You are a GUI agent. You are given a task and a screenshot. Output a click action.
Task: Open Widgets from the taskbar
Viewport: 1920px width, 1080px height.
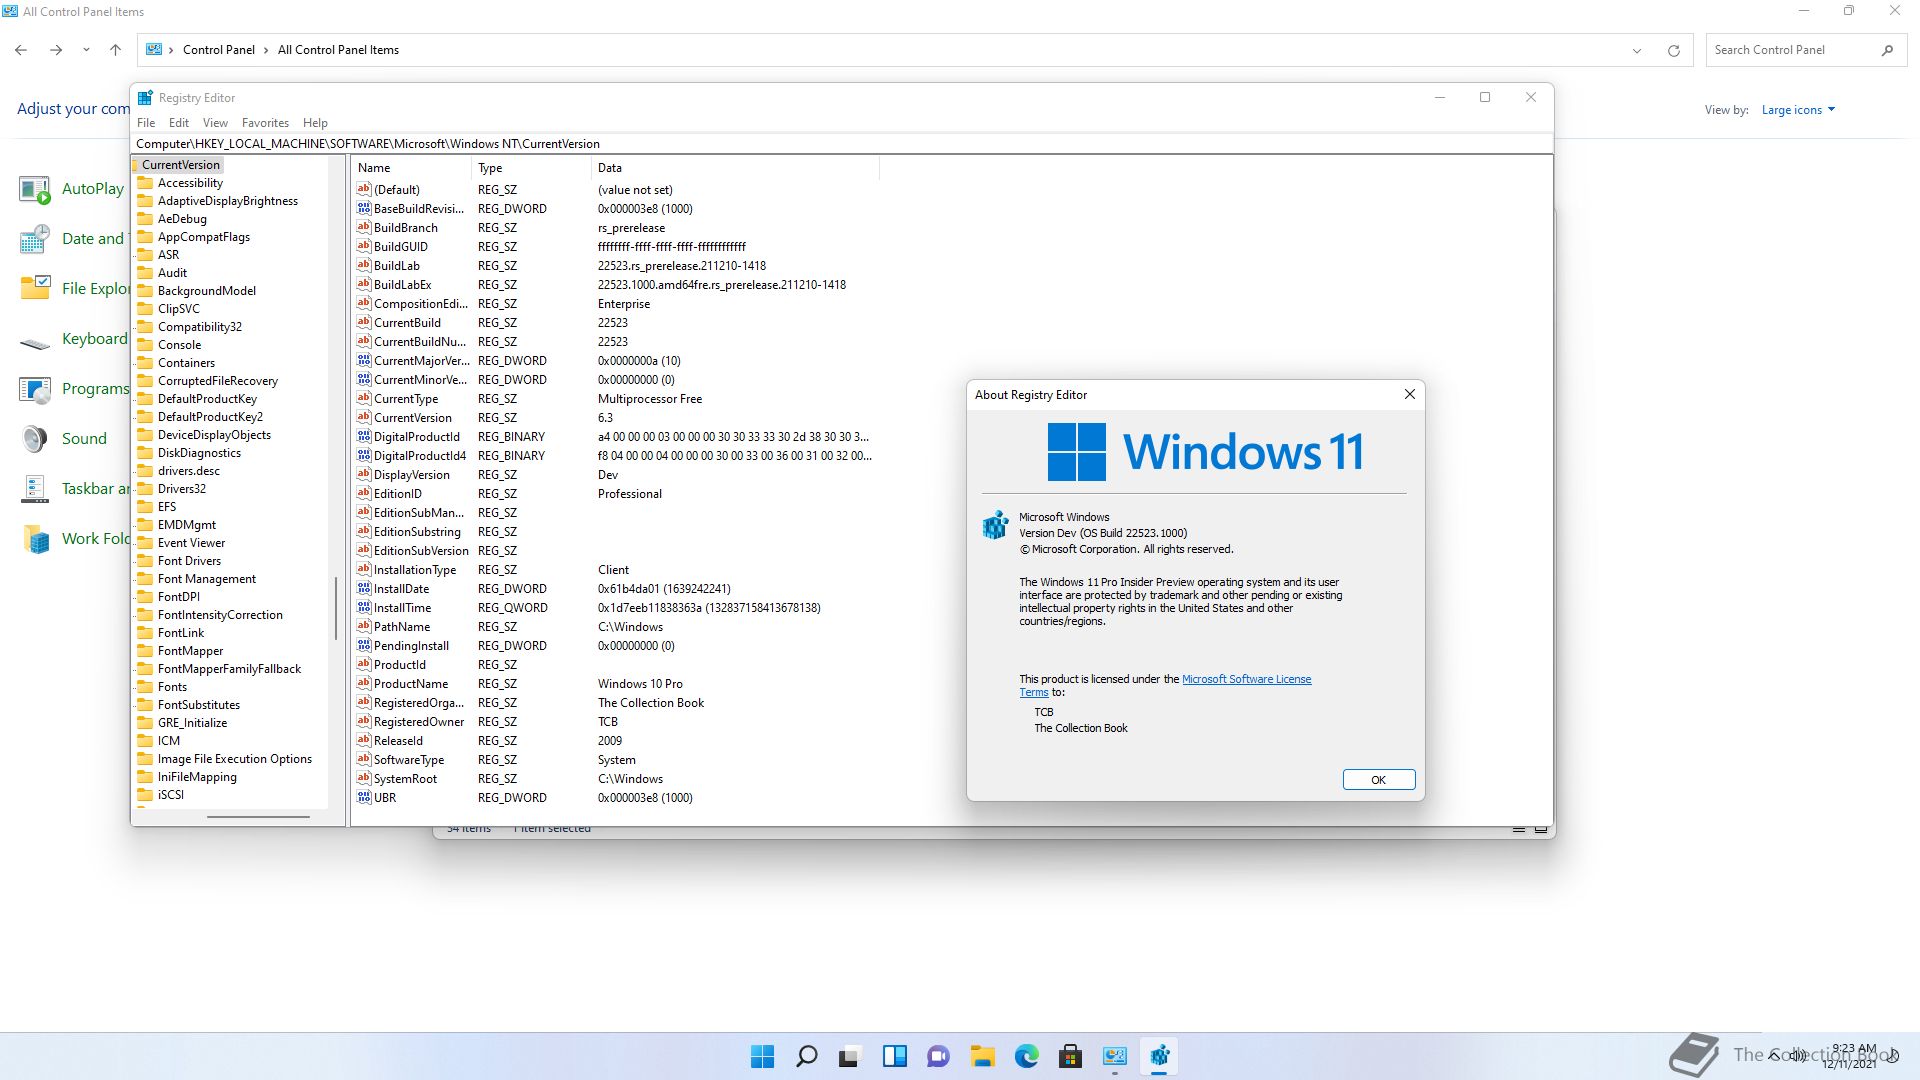point(894,1056)
